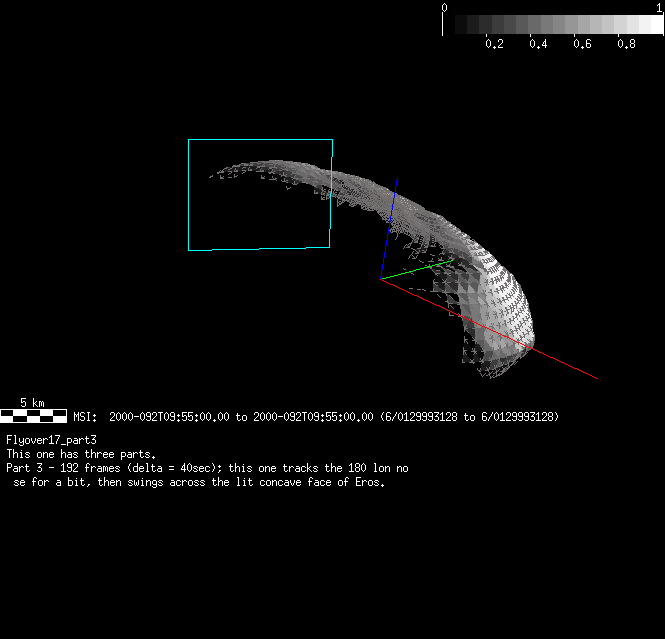The width and height of the screenshot is (665, 639).
Task: Click the 5 km checkered scale bar
Action: [x=34, y=416]
